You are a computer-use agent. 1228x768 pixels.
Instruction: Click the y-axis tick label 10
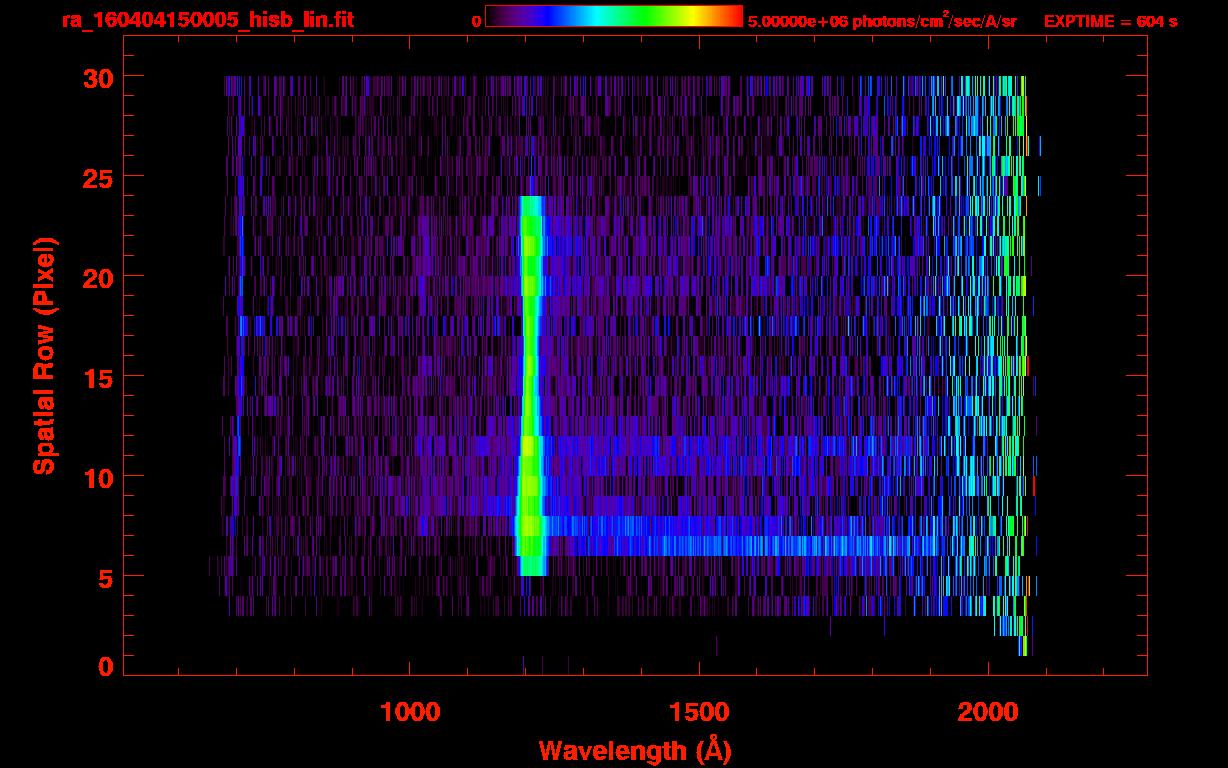click(x=96, y=477)
